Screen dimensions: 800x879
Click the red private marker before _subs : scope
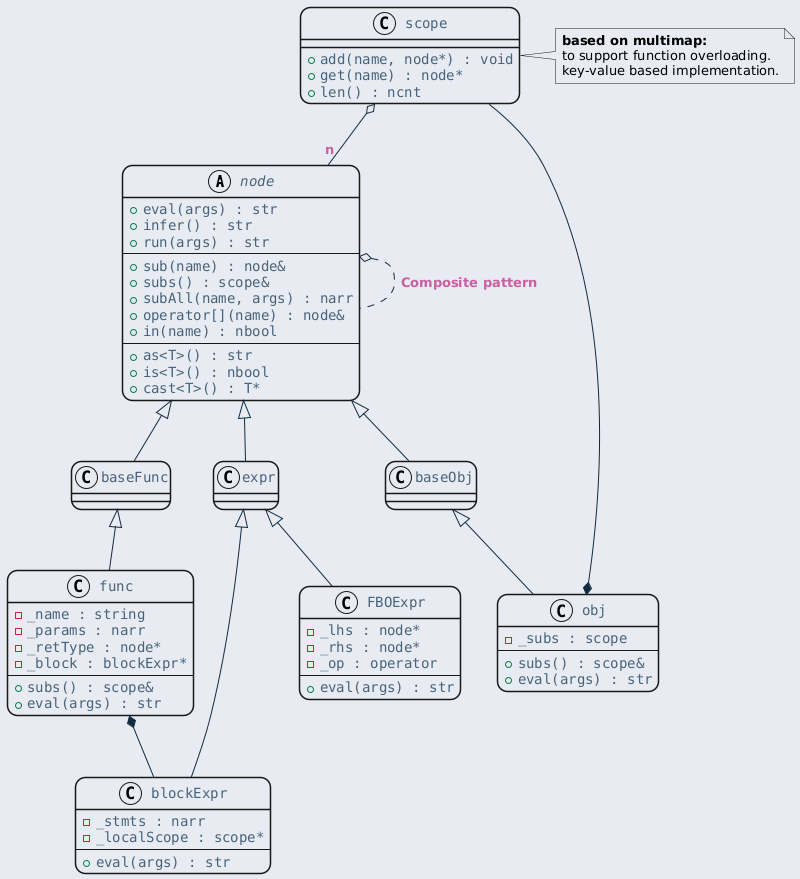click(x=508, y=640)
